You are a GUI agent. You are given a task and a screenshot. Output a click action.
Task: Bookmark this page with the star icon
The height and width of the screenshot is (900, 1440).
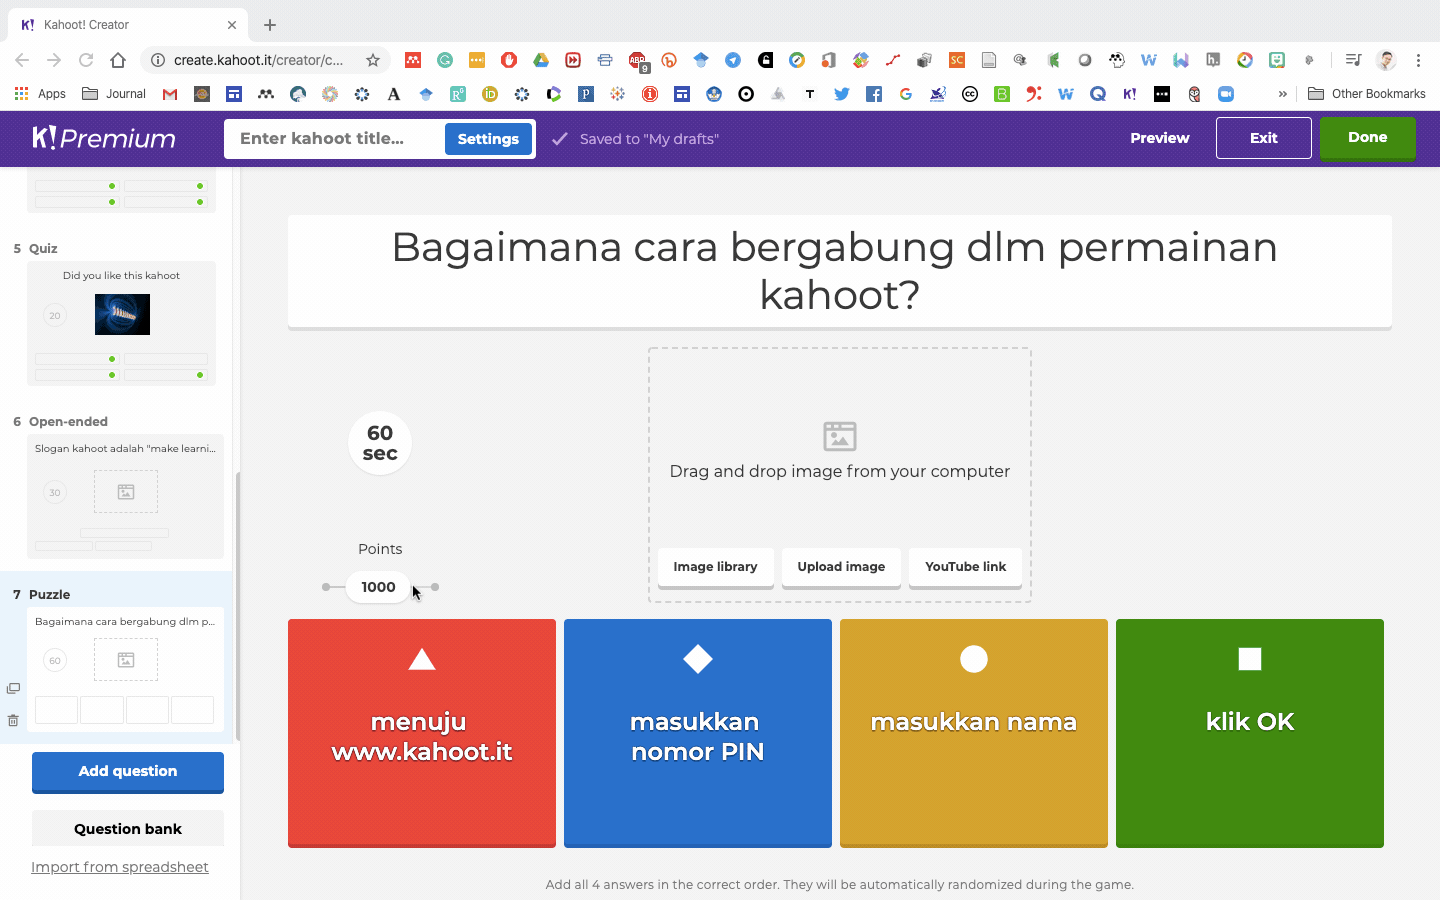373,60
